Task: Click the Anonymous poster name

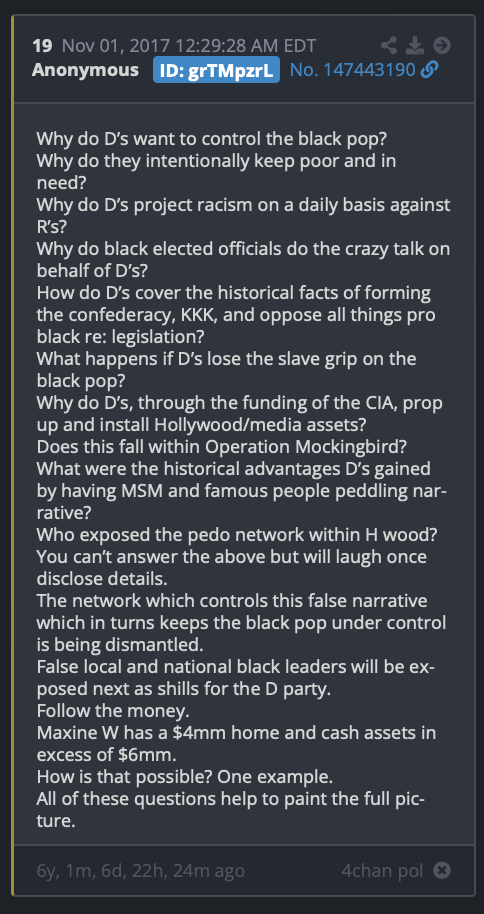Action: coord(85,70)
